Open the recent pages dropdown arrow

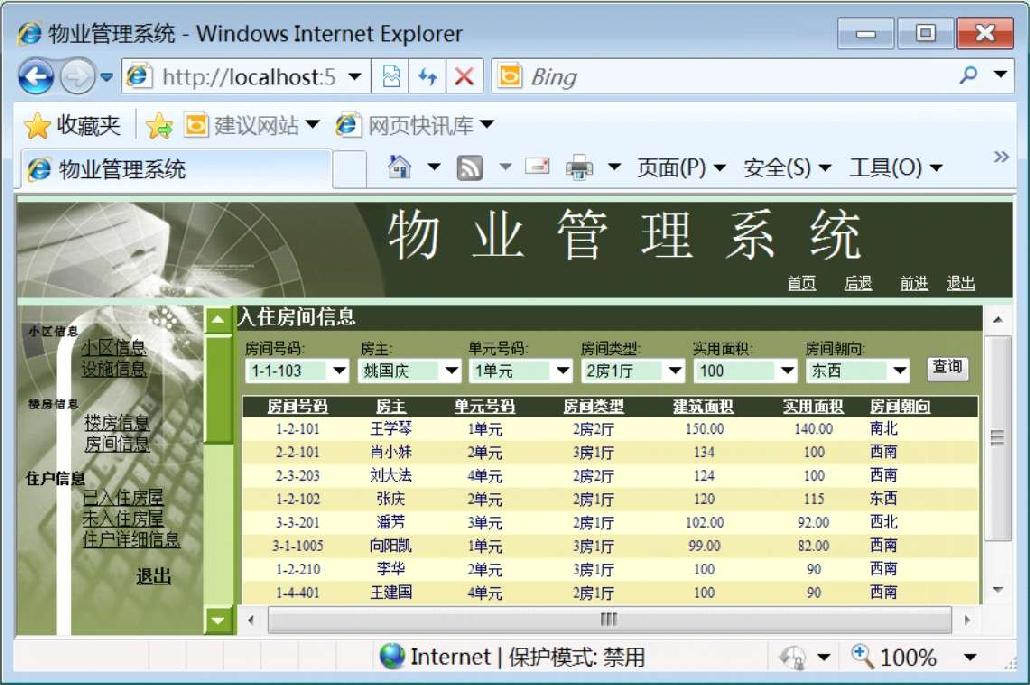pos(106,77)
